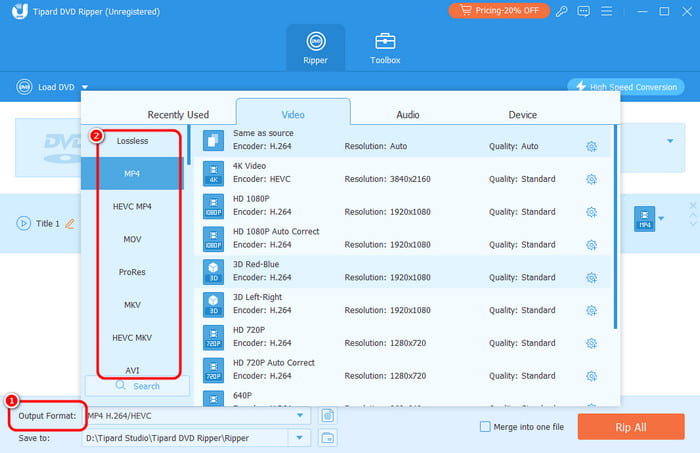
Task: Open settings gear for HD 1080P
Action: (592, 212)
